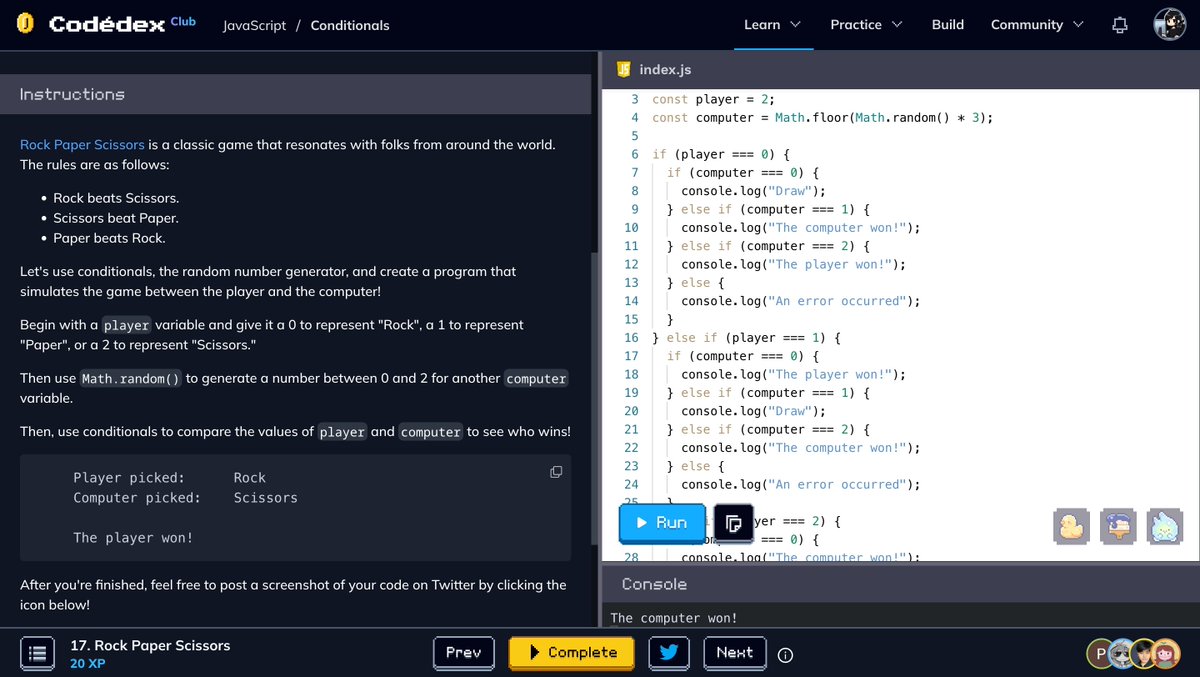Go to the Next exercise
The width and height of the screenshot is (1200, 677).
735,653
